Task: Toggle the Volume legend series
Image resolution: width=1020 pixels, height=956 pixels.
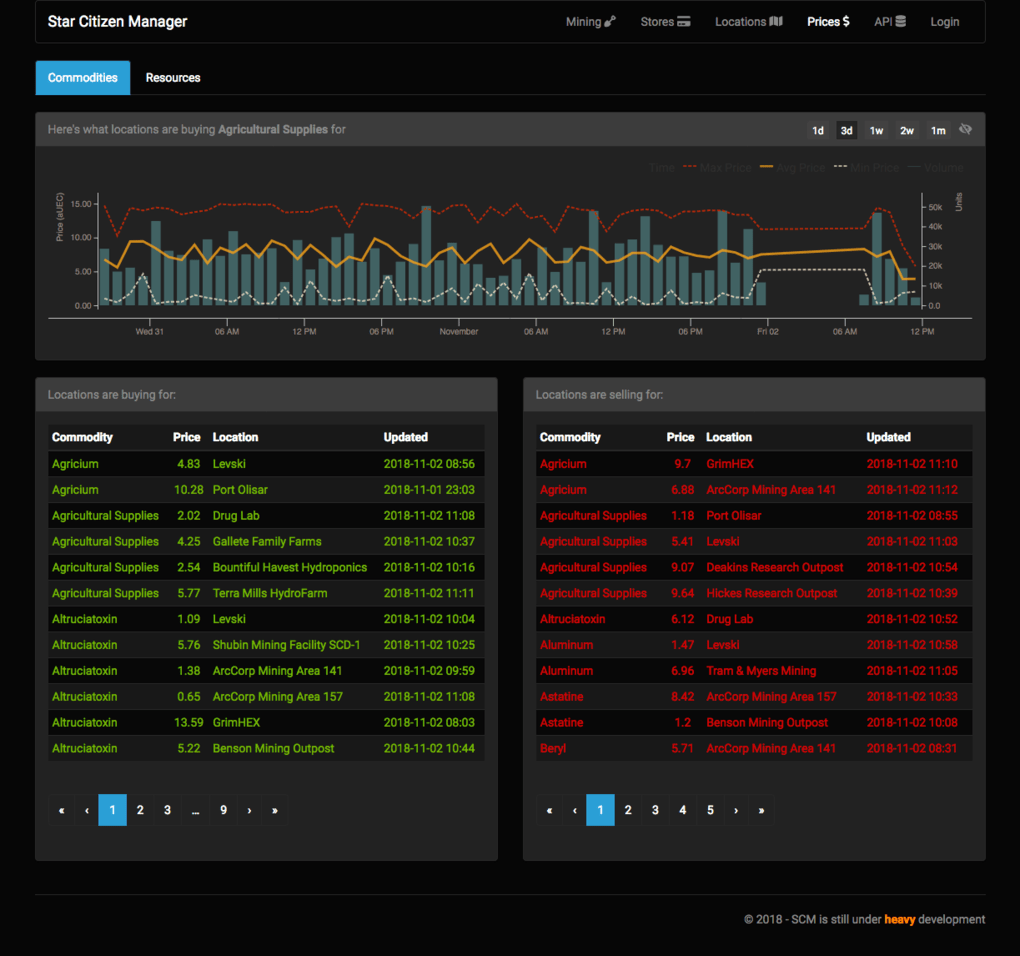Action: (x=935, y=168)
